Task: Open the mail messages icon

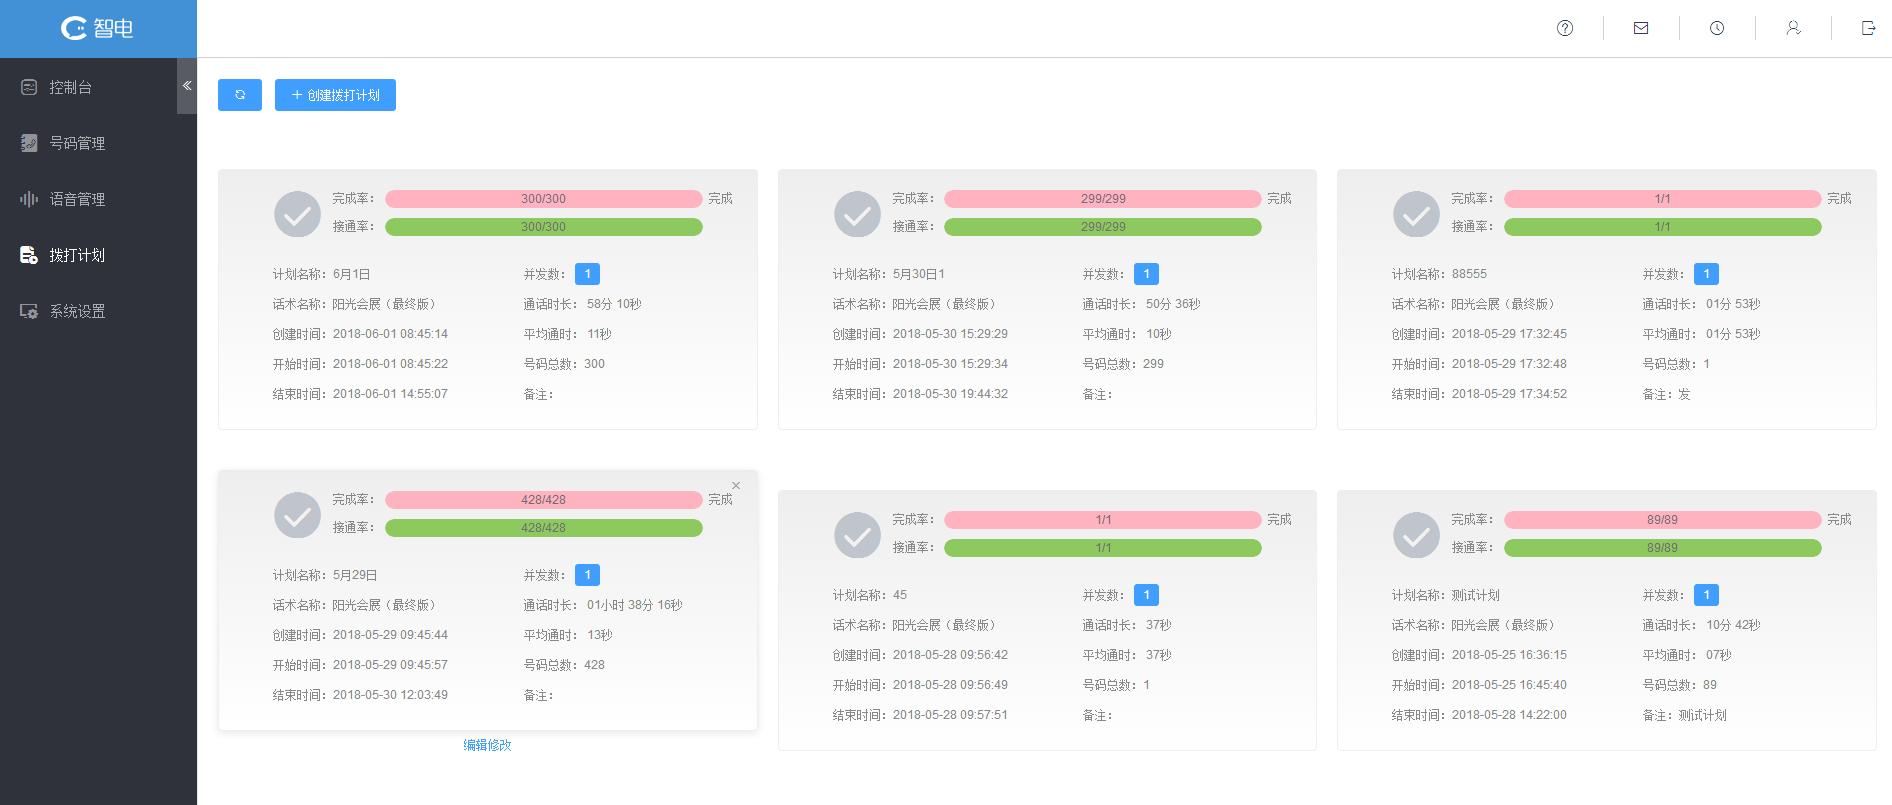Action: [1641, 28]
